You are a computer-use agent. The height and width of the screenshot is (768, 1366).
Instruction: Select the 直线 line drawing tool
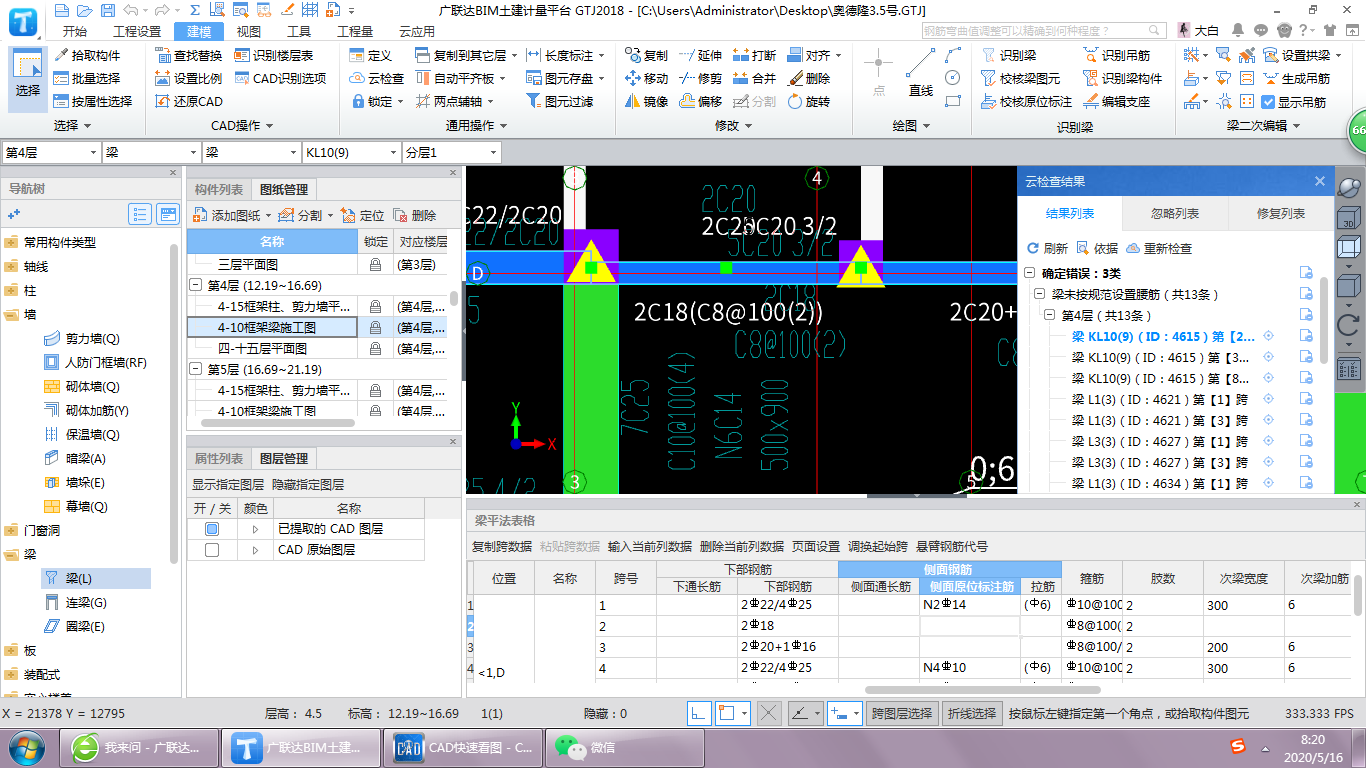pos(921,74)
